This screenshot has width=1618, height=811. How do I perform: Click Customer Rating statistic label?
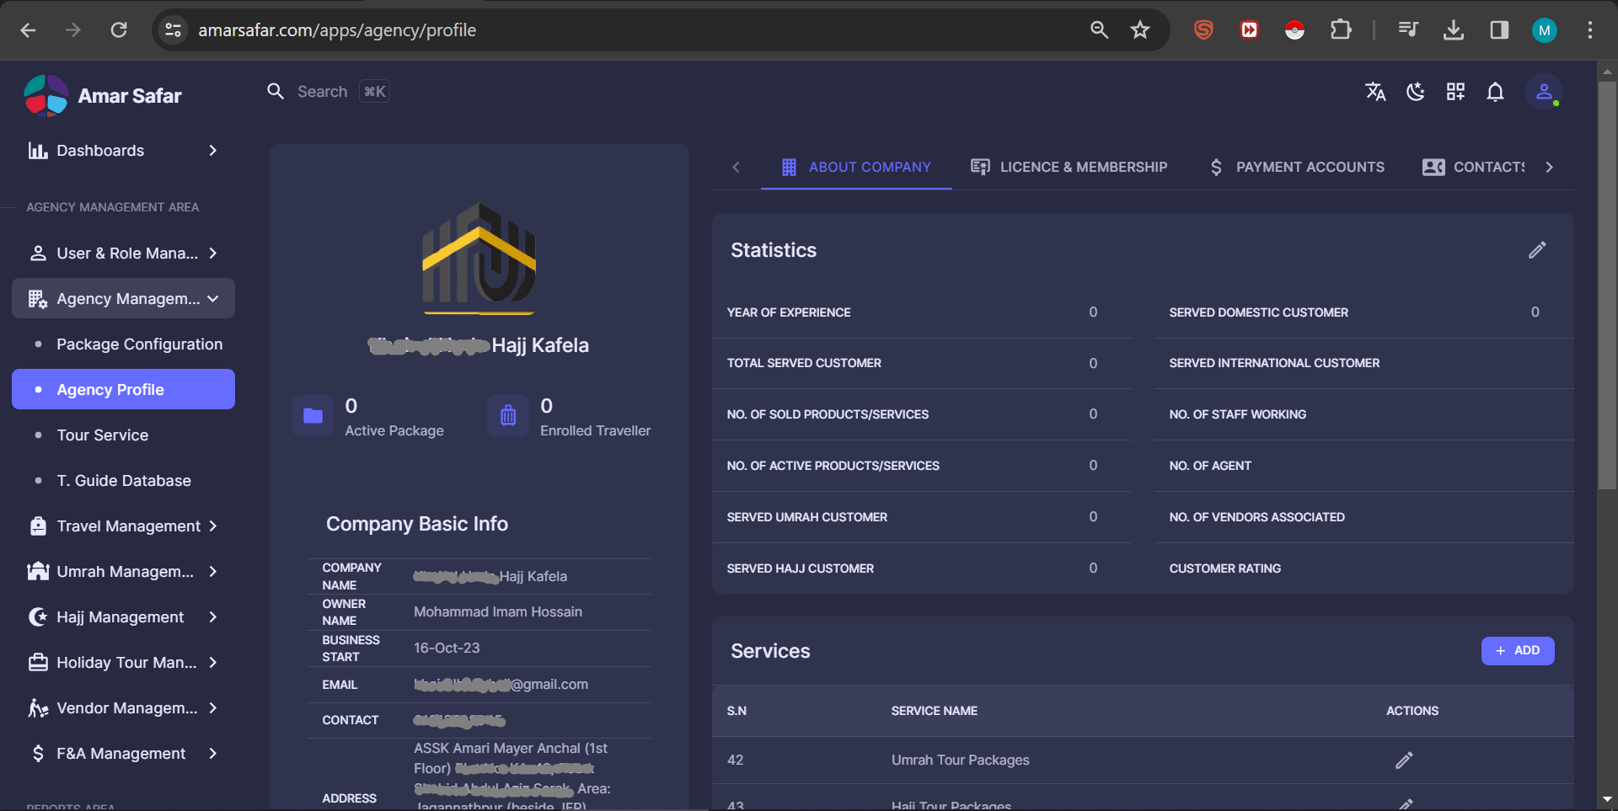point(1225,569)
